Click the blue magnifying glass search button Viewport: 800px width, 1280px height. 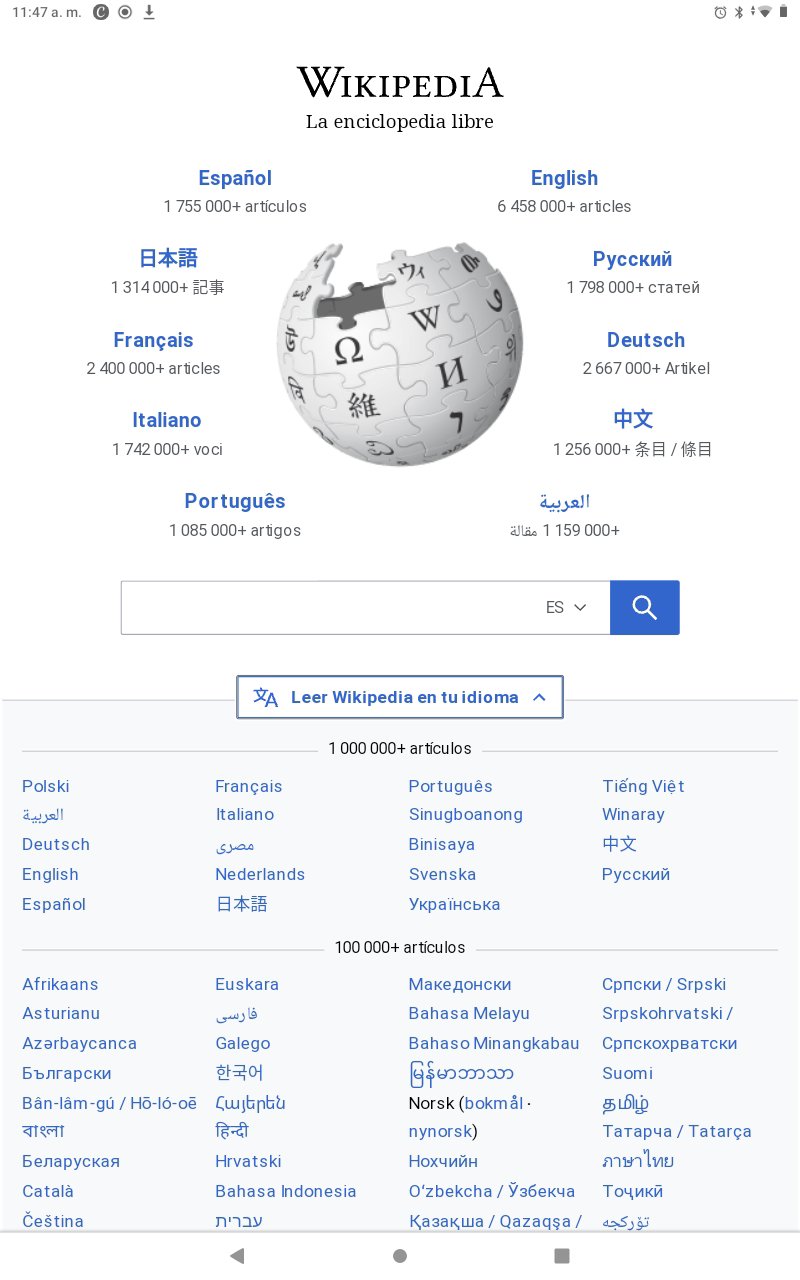pos(644,607)
